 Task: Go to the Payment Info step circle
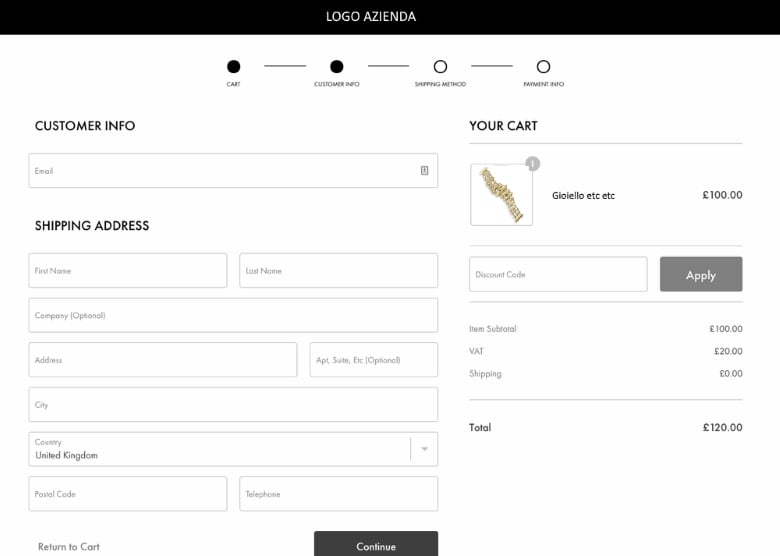point(543,66)
